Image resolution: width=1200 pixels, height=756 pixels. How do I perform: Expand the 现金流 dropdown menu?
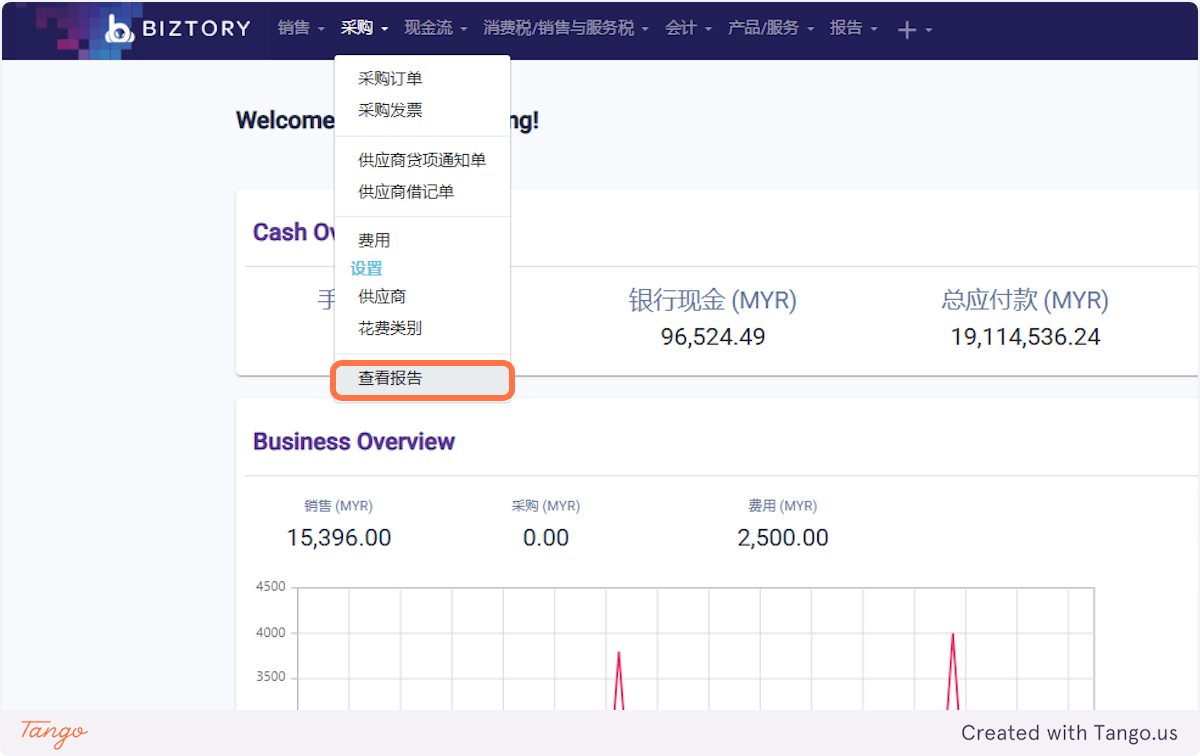point(435,28)
